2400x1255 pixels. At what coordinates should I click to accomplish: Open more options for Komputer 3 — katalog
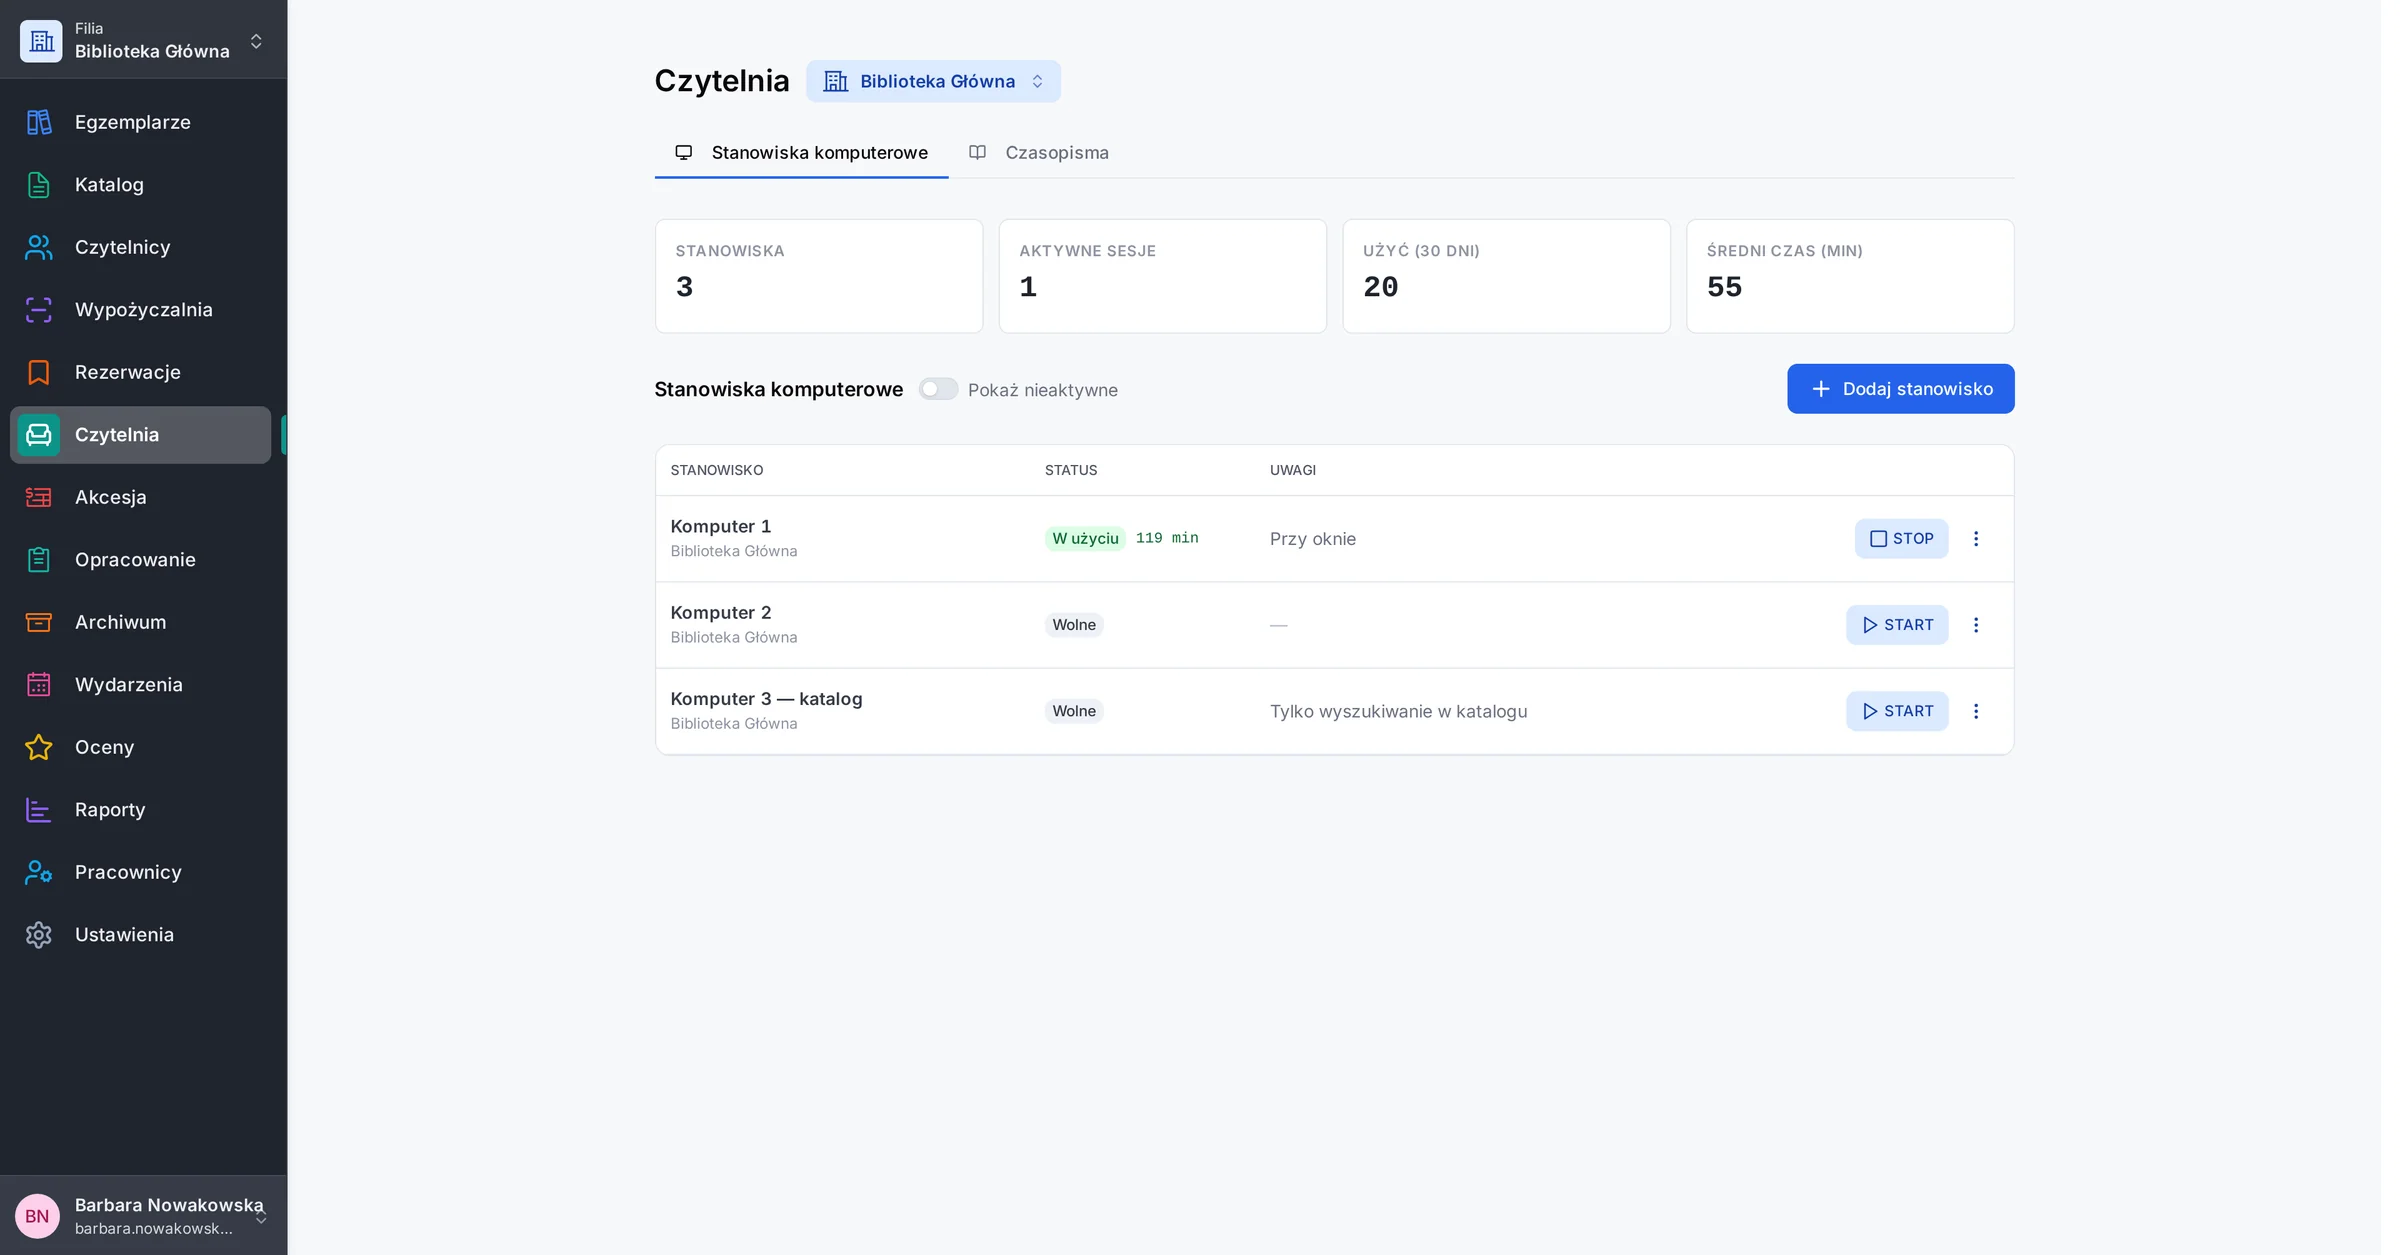1976,711
